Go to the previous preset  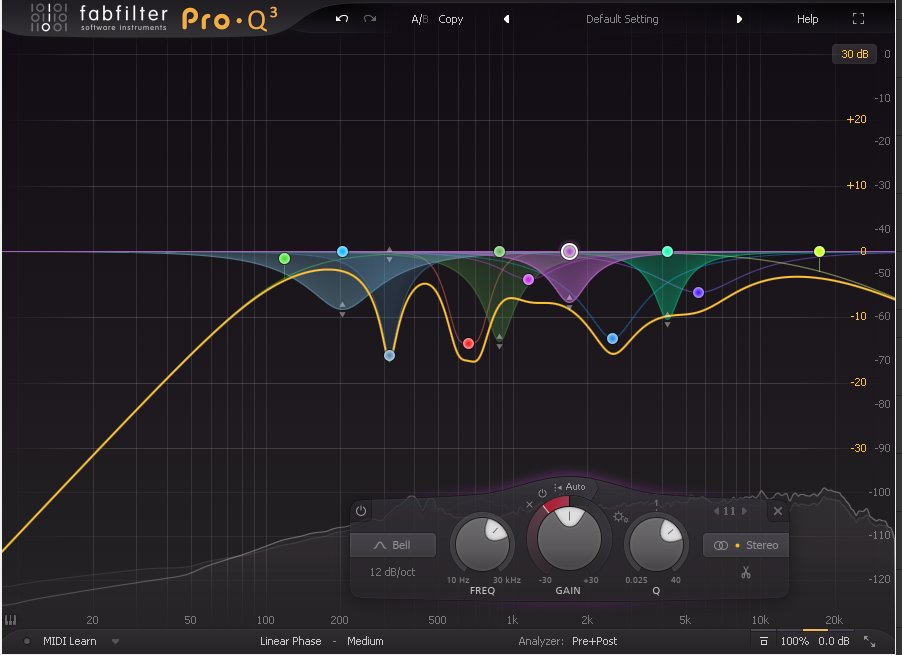coord(506,19)
